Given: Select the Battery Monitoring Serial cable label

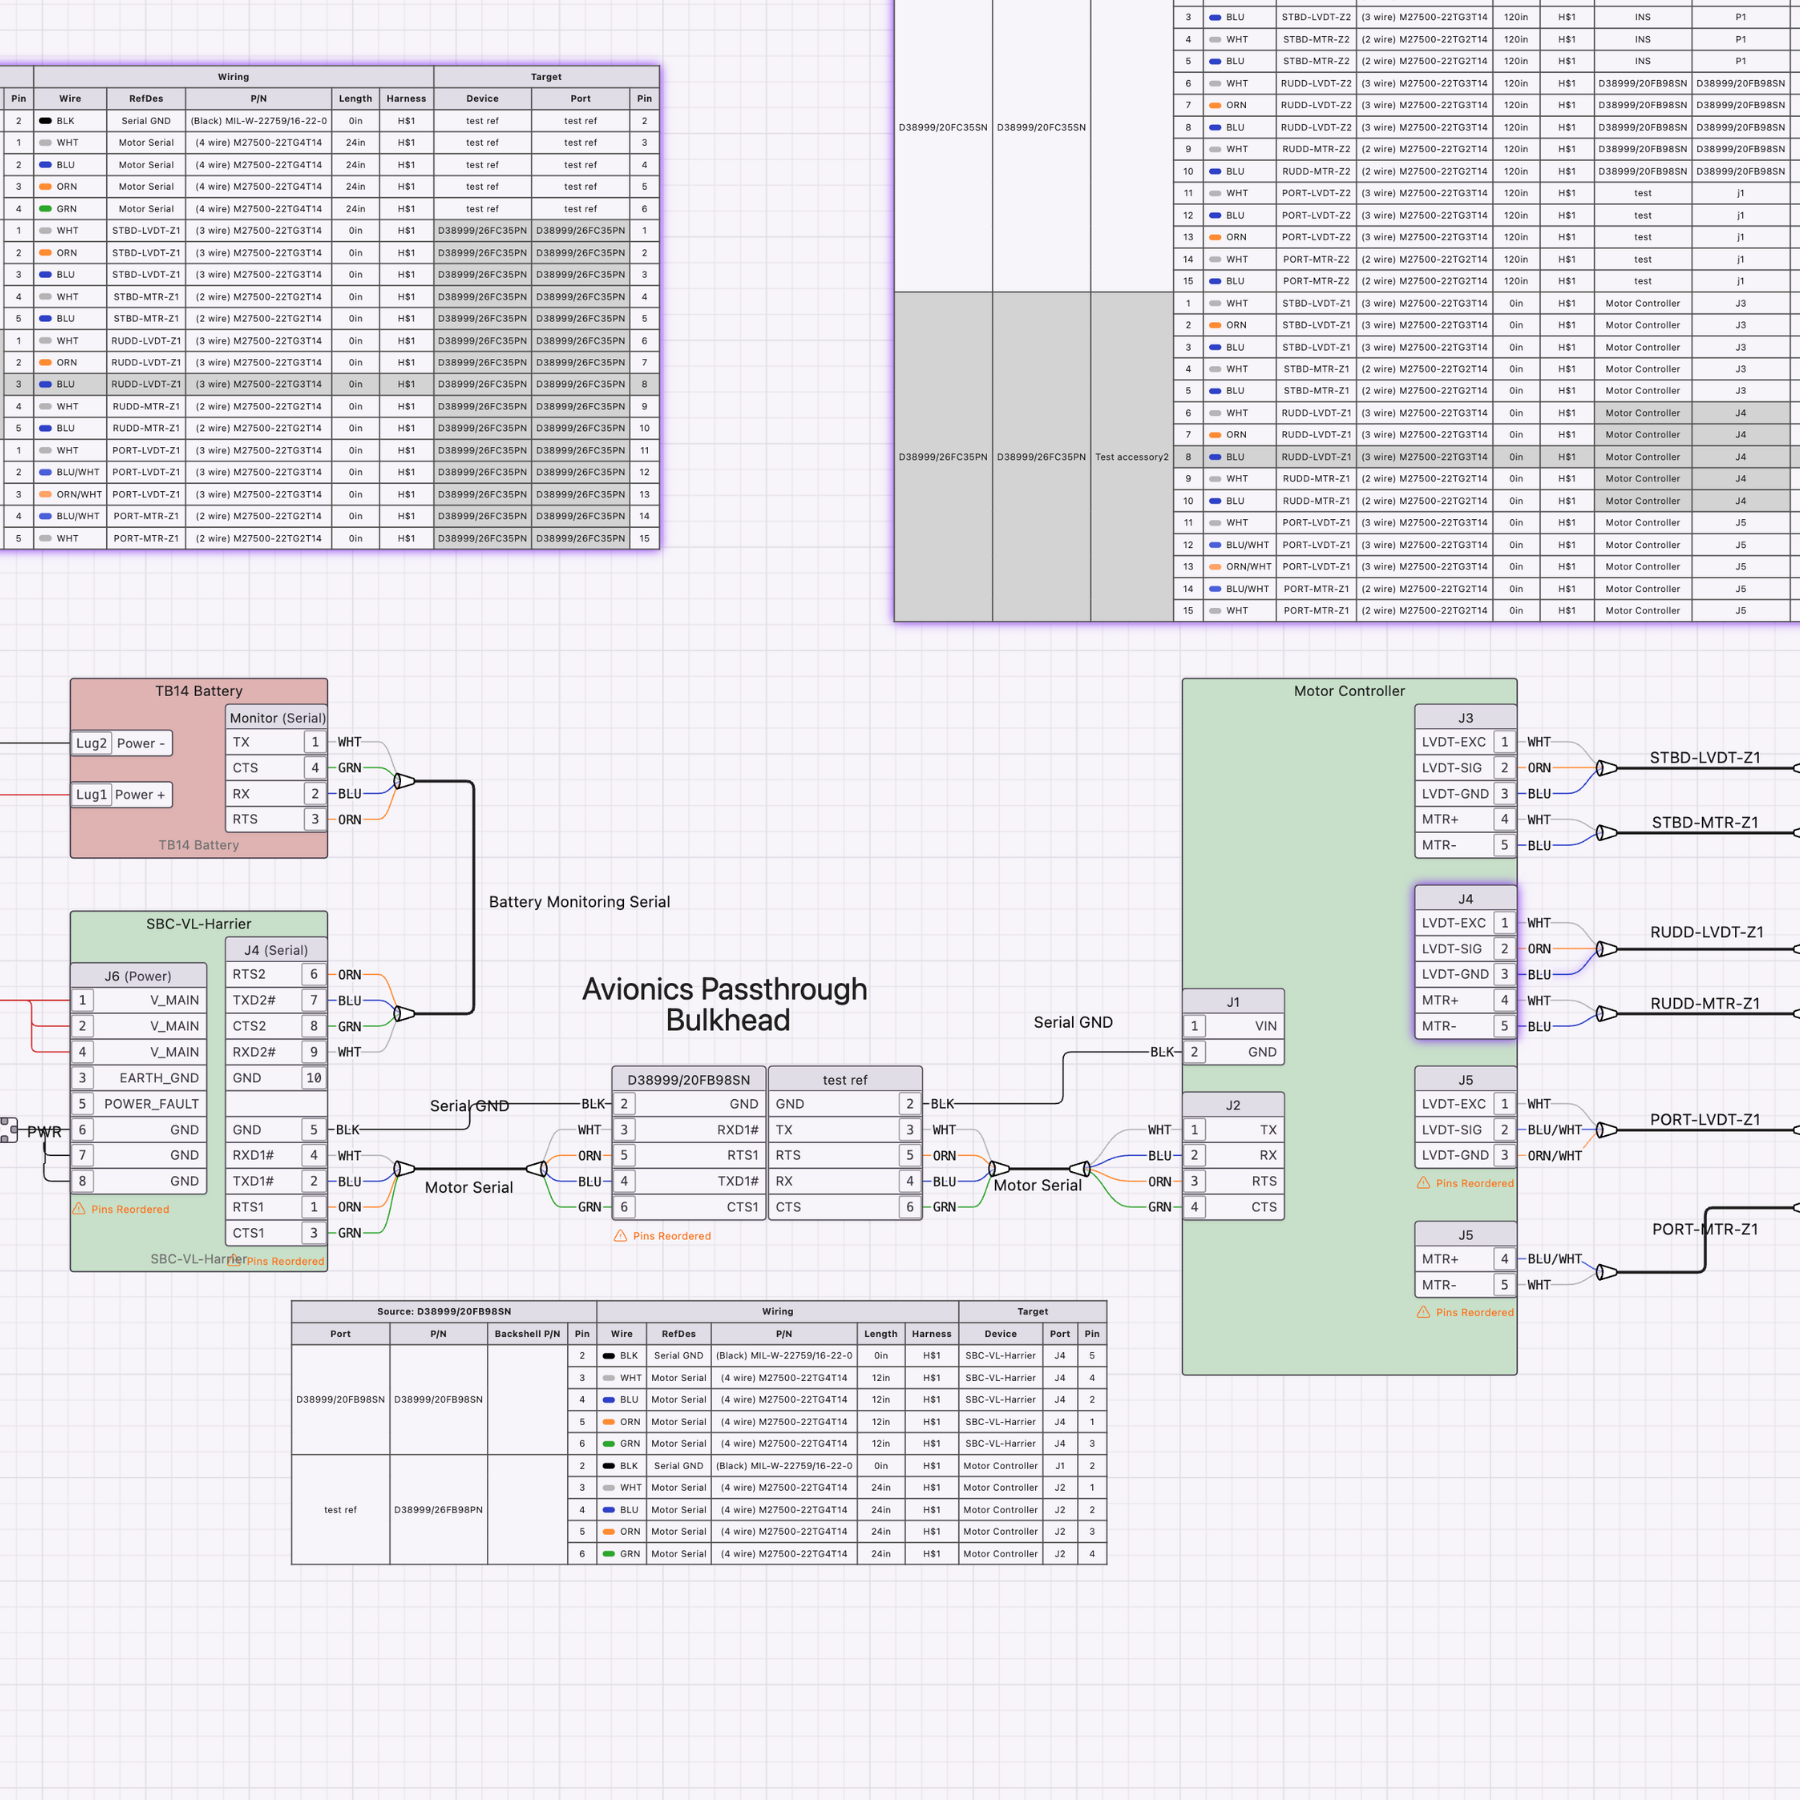Looking at the screenshot, I should pos(579,902).
